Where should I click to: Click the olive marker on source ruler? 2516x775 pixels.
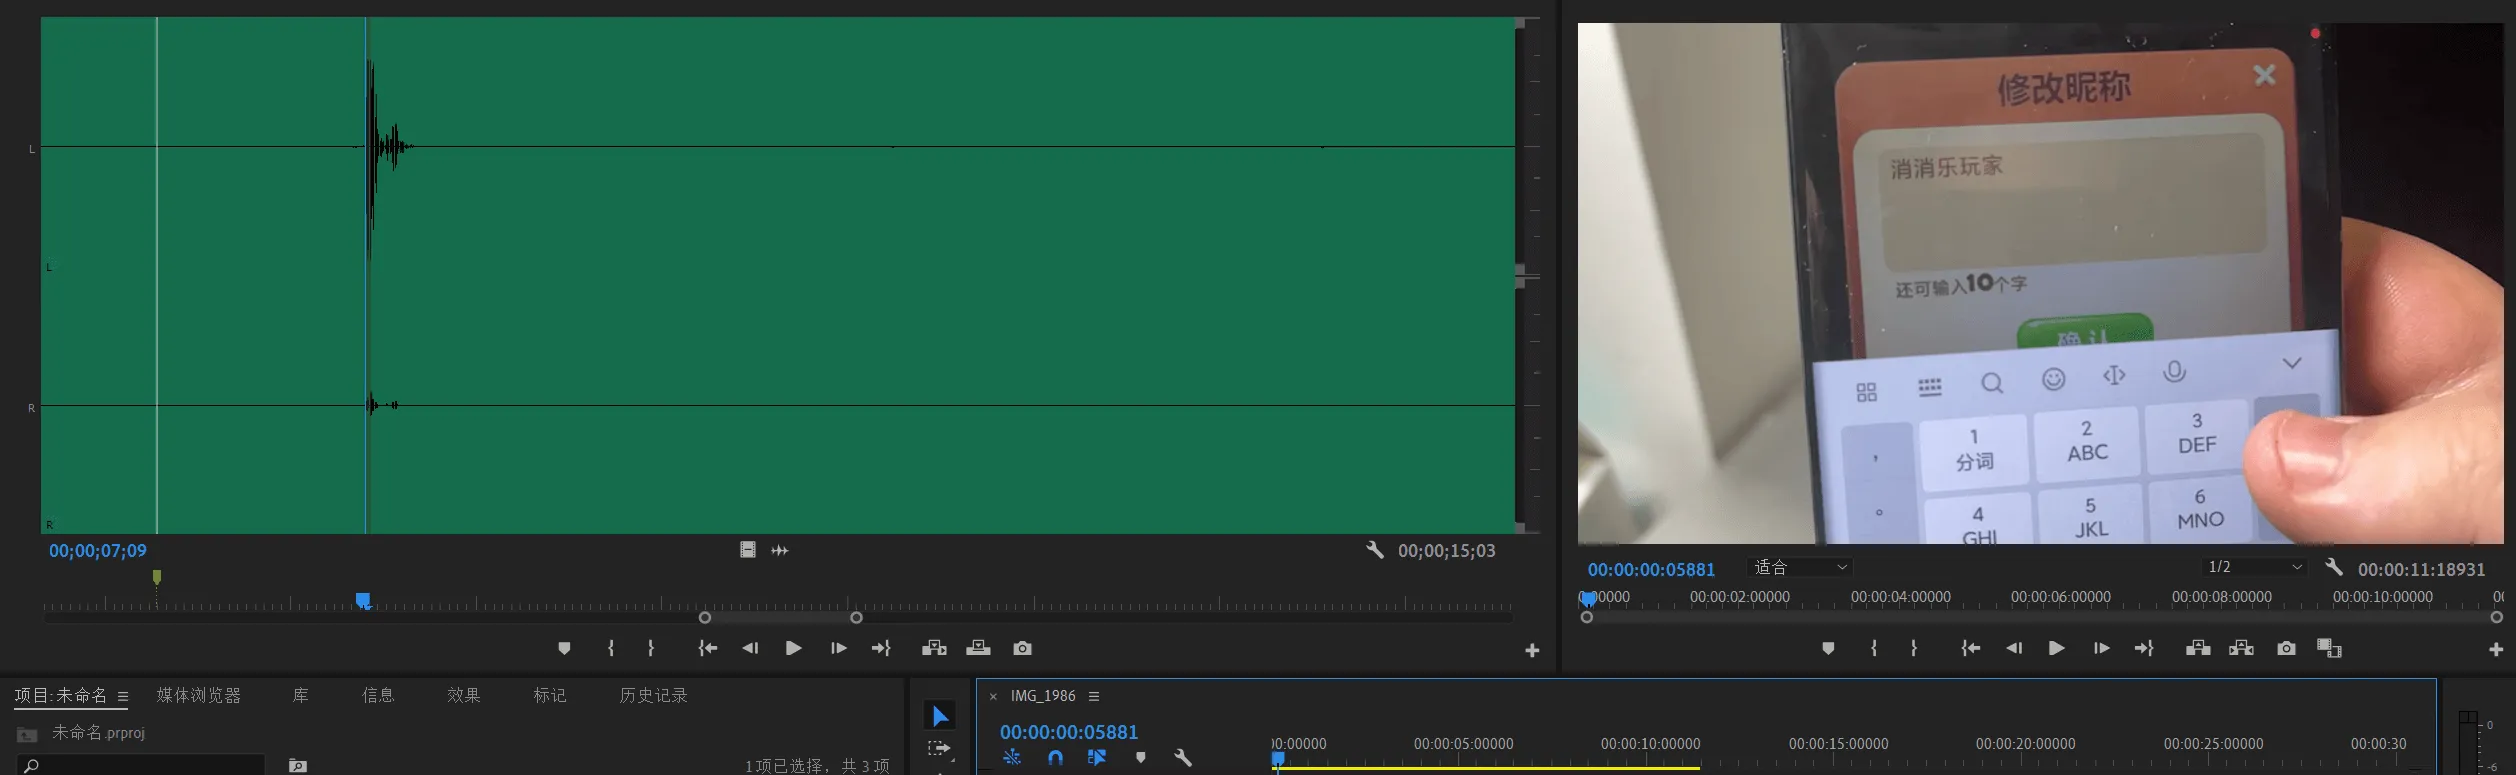tap(157, 577)
